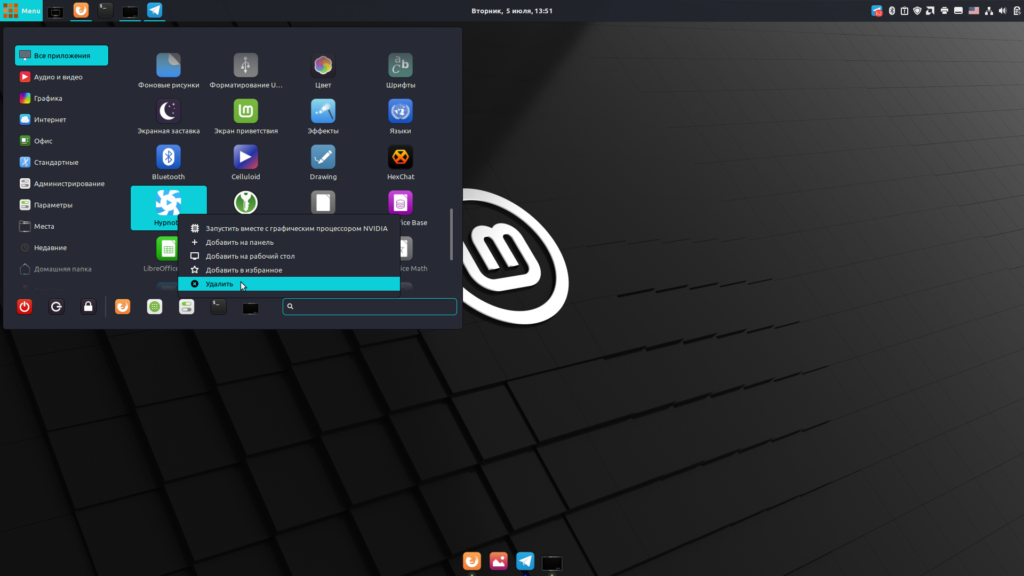This screenshot has width=1024, height=576.
Task: Open Telegram from the top panel
Action: click(x=155, y=11)
